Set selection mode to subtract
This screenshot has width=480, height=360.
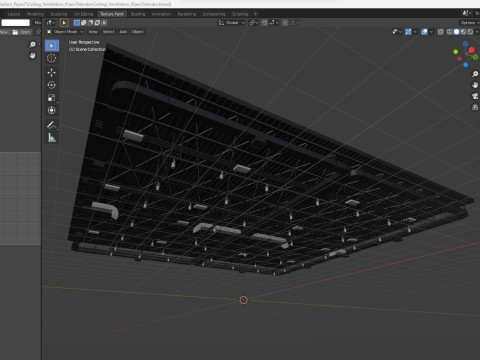pos(90,23)
